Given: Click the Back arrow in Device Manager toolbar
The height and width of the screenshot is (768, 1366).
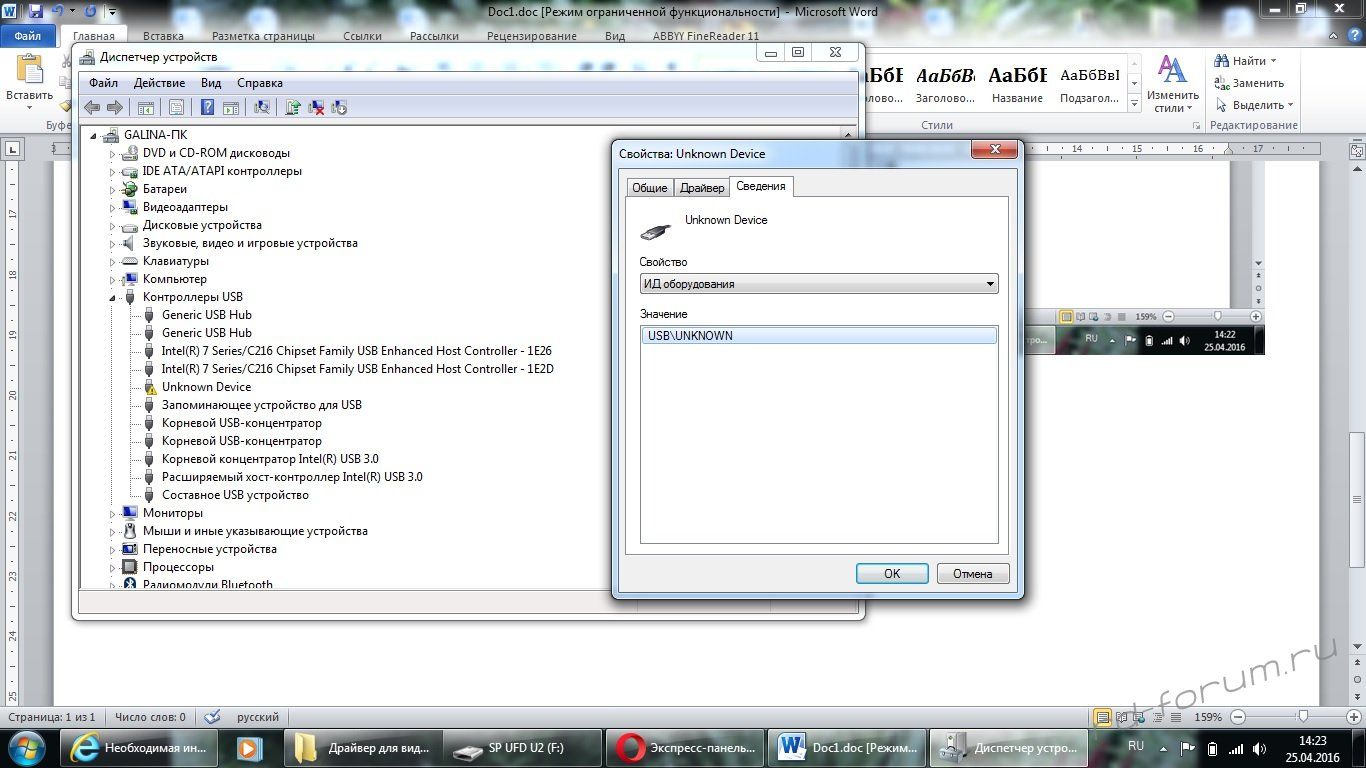Looking at the screenshot, I should click(92, 107).
